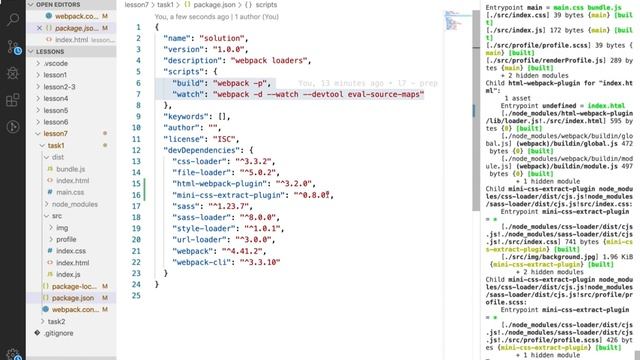Screen dimensions: 640x360
Task: Click HTML icon of index.html open editor
Action: 49,40
